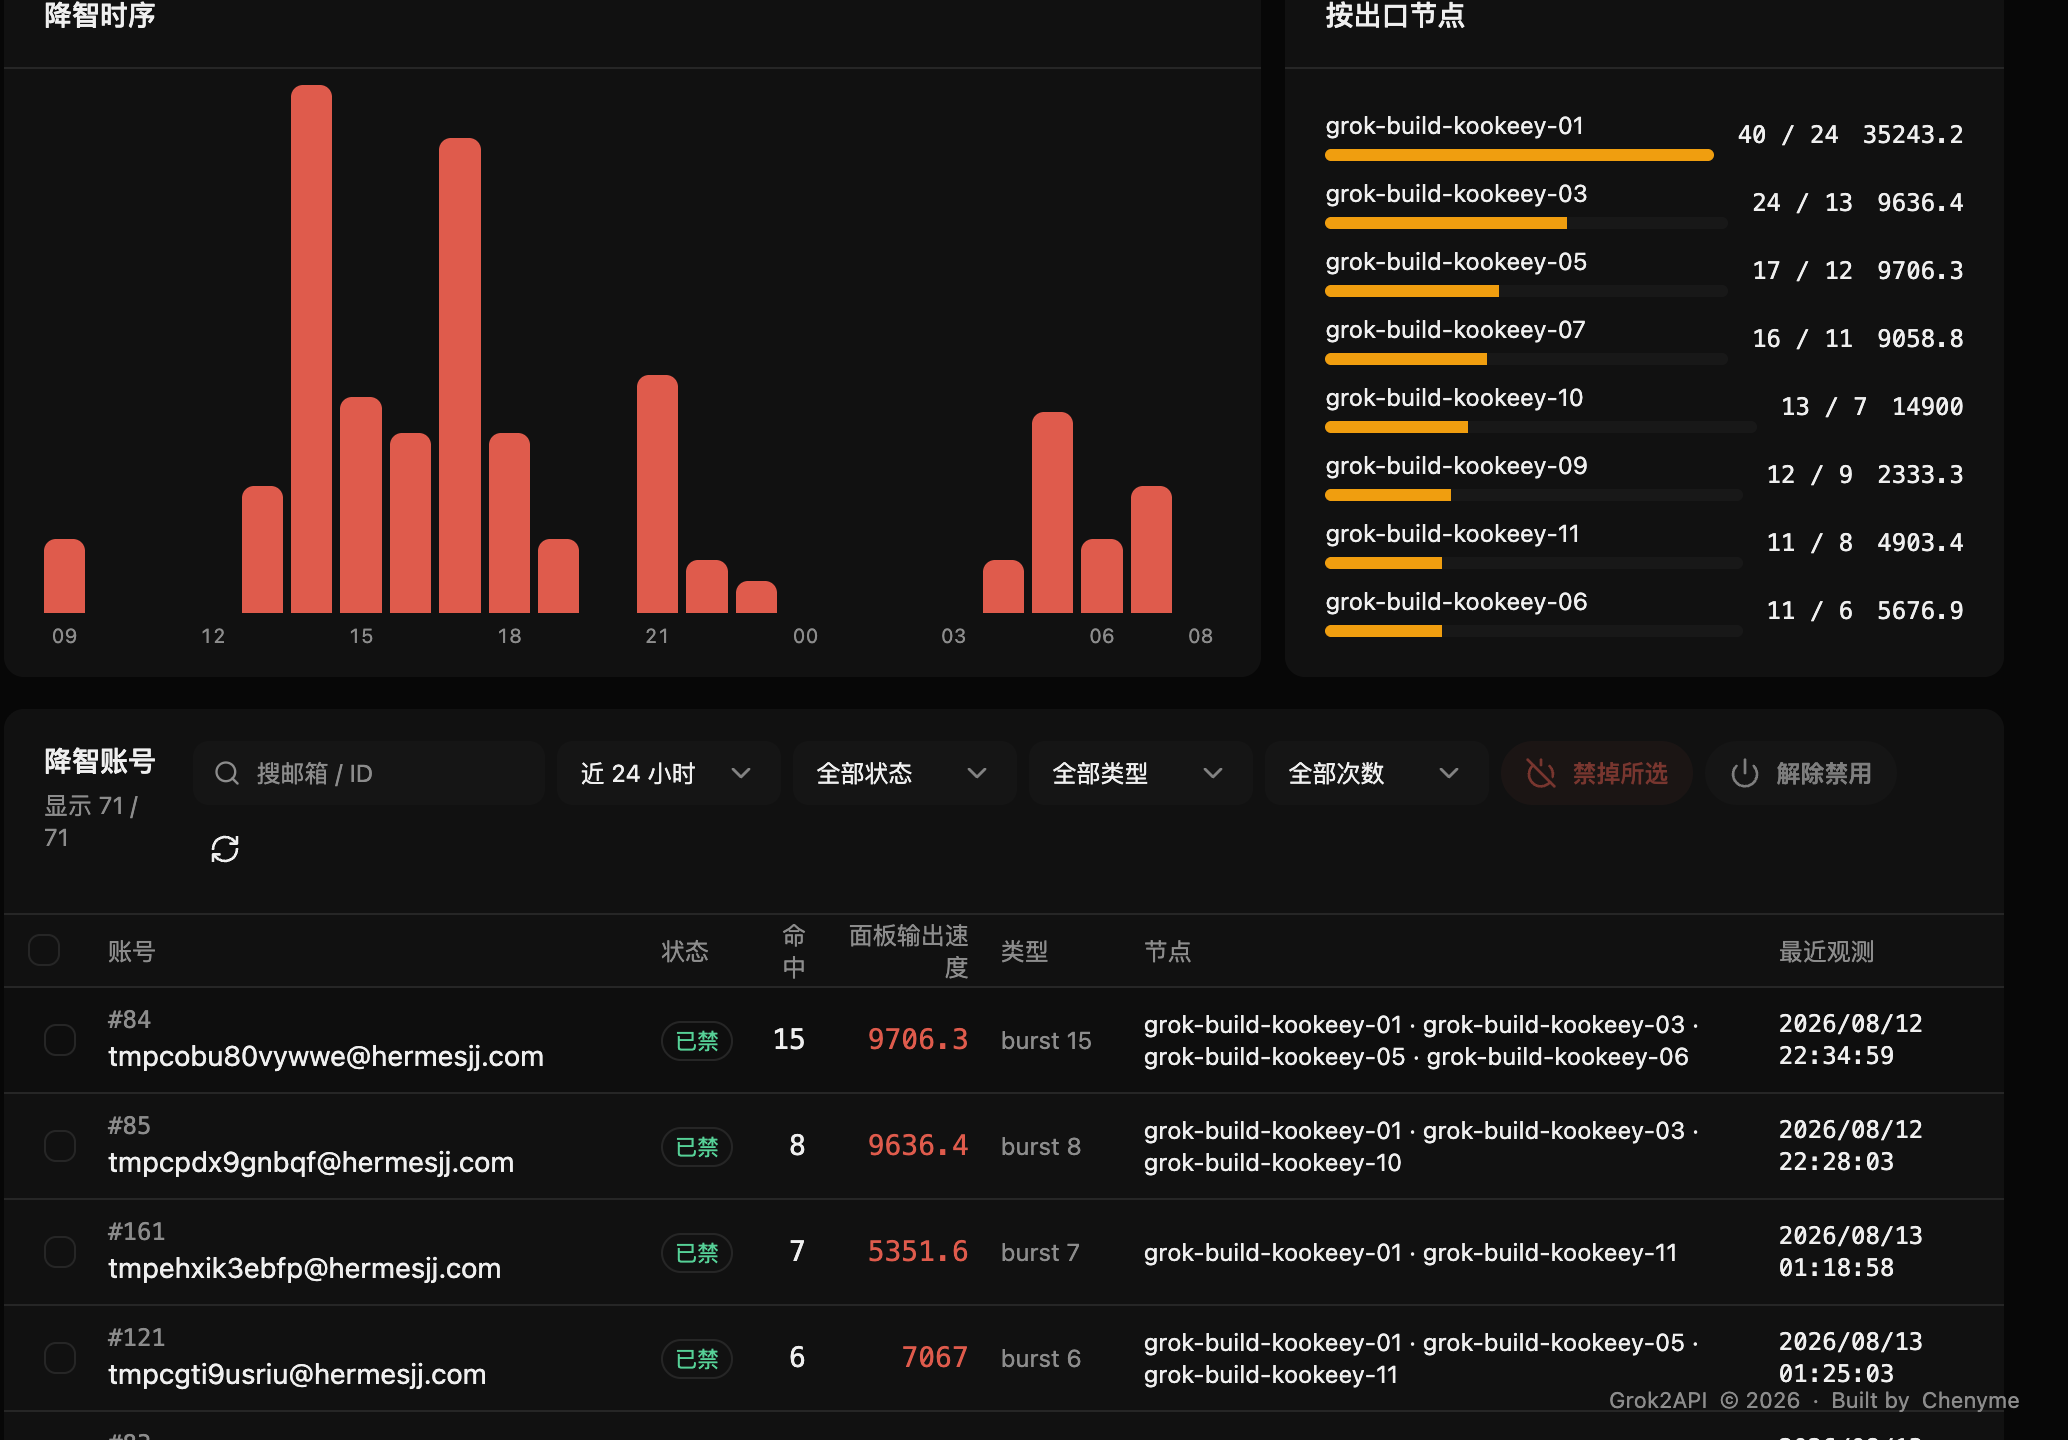
Task: Expand the 全部次数 count filter
Action: (1376, 773)
